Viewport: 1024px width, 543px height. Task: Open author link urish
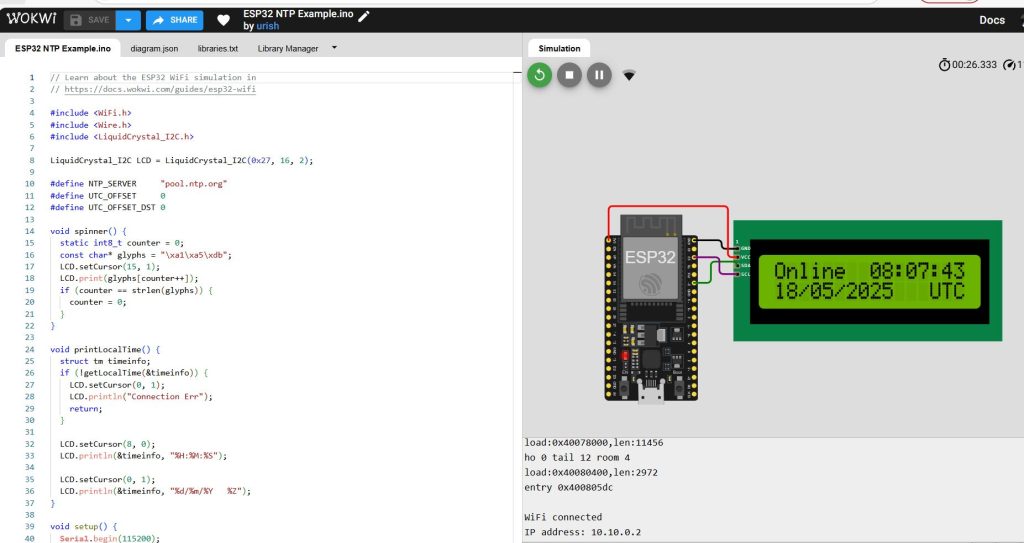(x=267, y=26)
